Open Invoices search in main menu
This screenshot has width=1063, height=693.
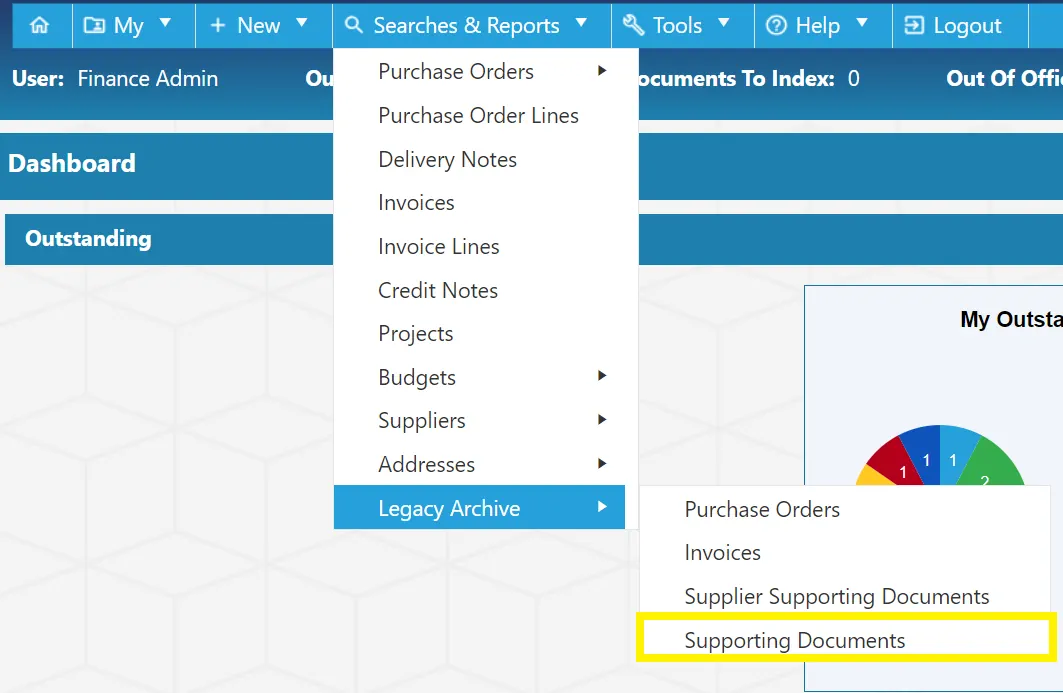tap(479, 203)
